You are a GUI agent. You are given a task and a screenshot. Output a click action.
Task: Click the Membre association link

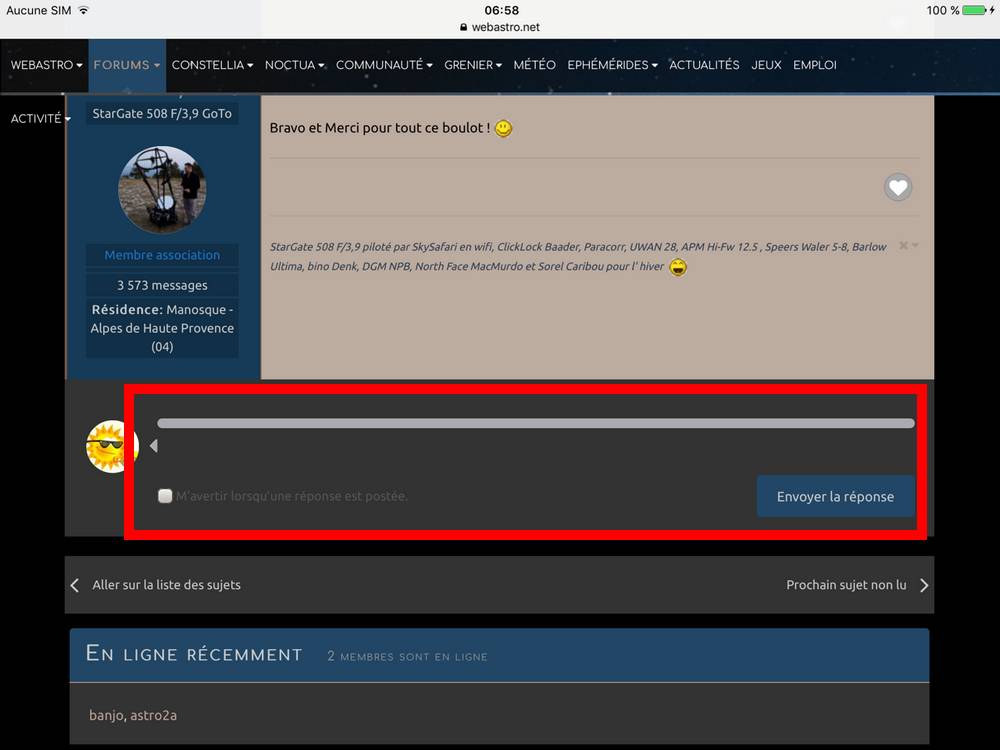click(x=162, y=255)
